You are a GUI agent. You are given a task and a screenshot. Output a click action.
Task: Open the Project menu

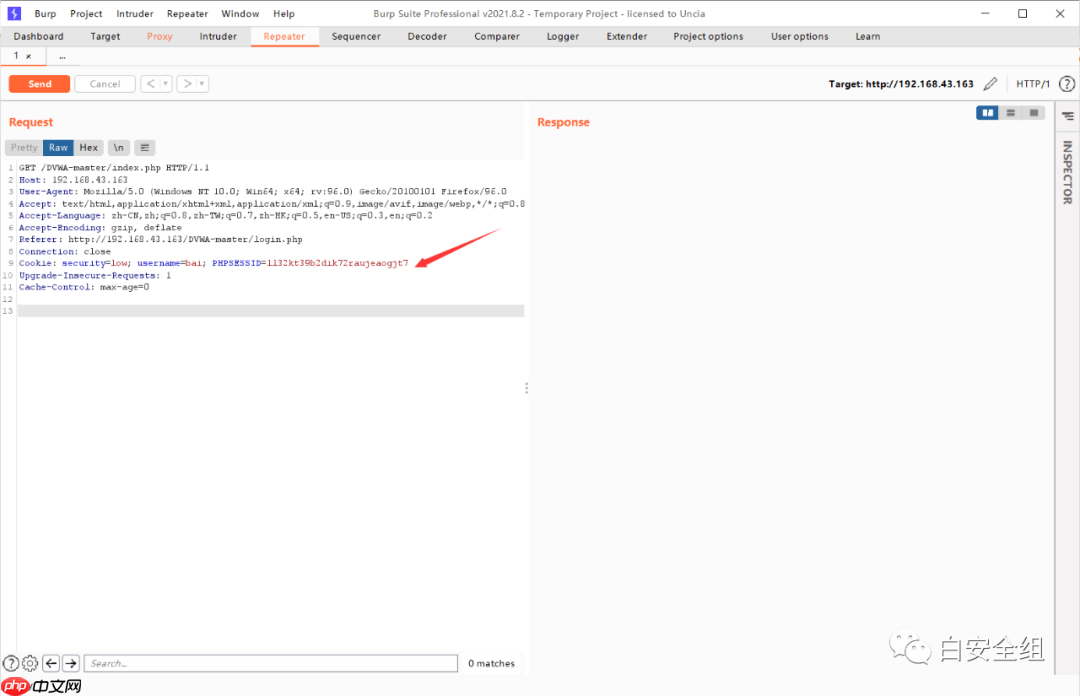coord(86,13)
